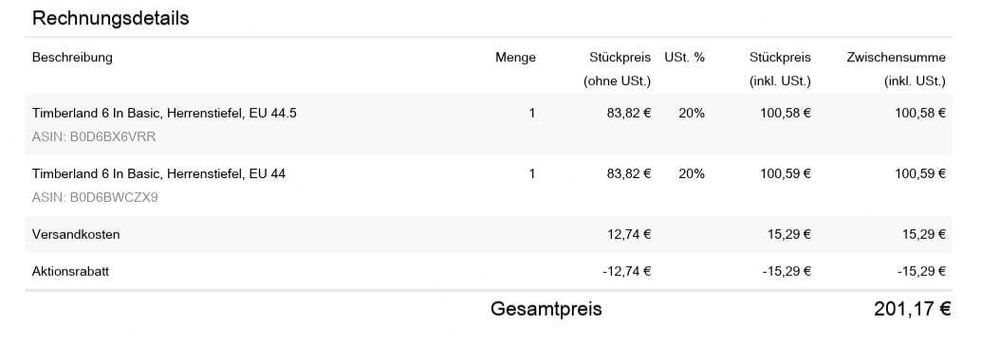Image resolution: width=1000 pixels, height=362 pixels.
Task: Click the Versandkosten 12,74 € net price
Action: pyautogui.click(x=629, y=235)
